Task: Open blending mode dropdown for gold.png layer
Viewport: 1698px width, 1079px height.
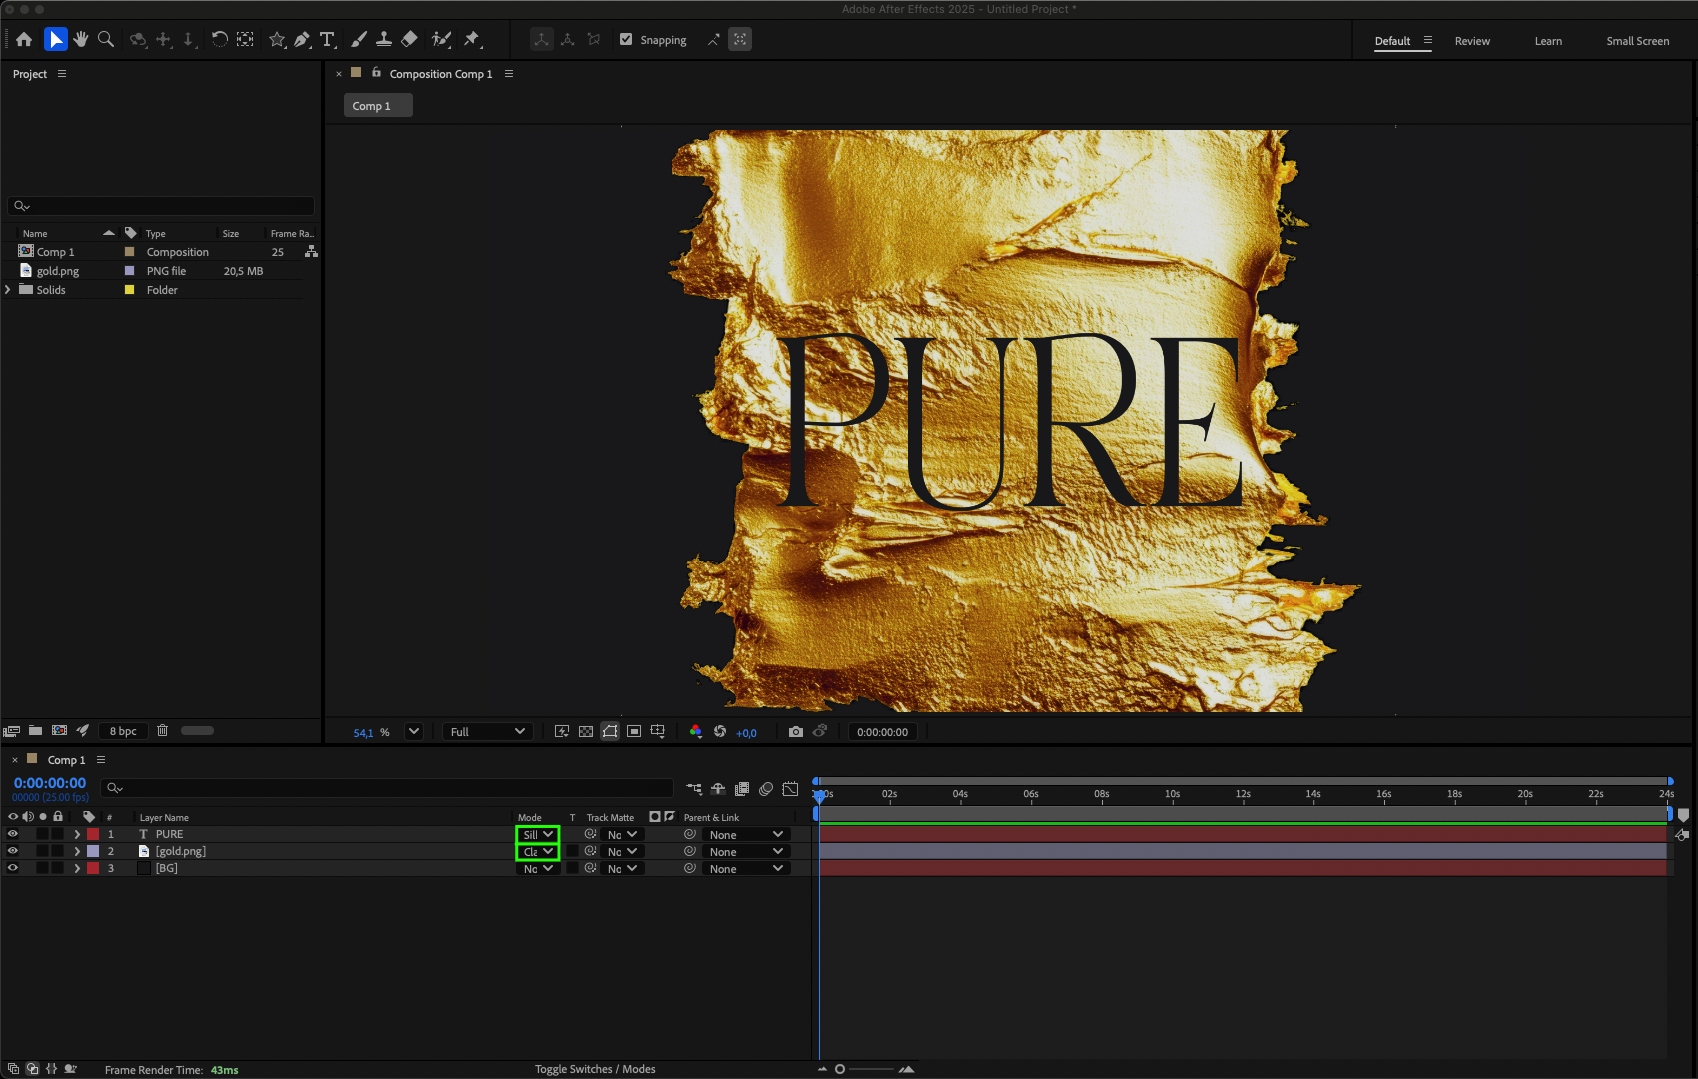Action: pyautogui.click(x=538, y=852)
